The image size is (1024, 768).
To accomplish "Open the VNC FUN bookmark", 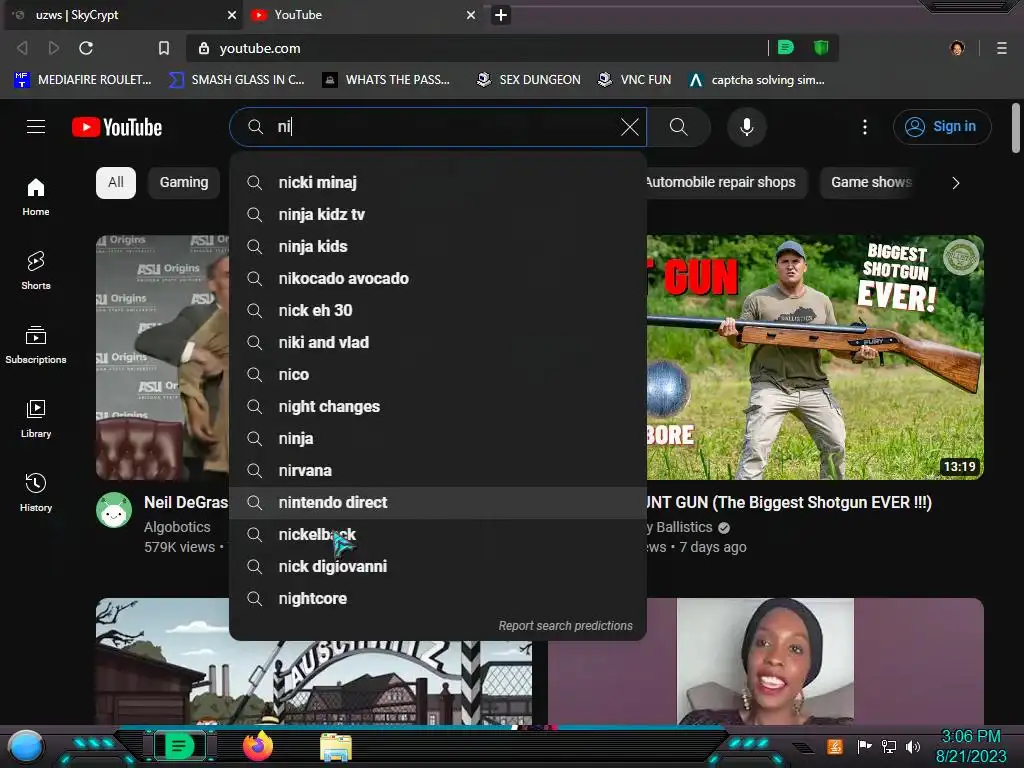I will pyautogui.click(x=635, y=80).
